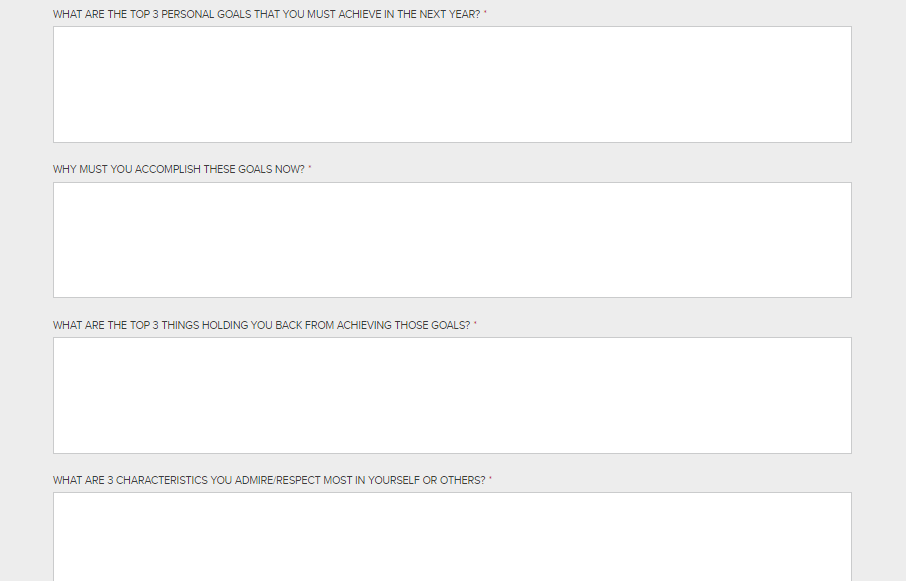906x581 pixels.
Task: Click the 'Why must you accomplish these goals now?' label
Action: click(x=178, y=170)
